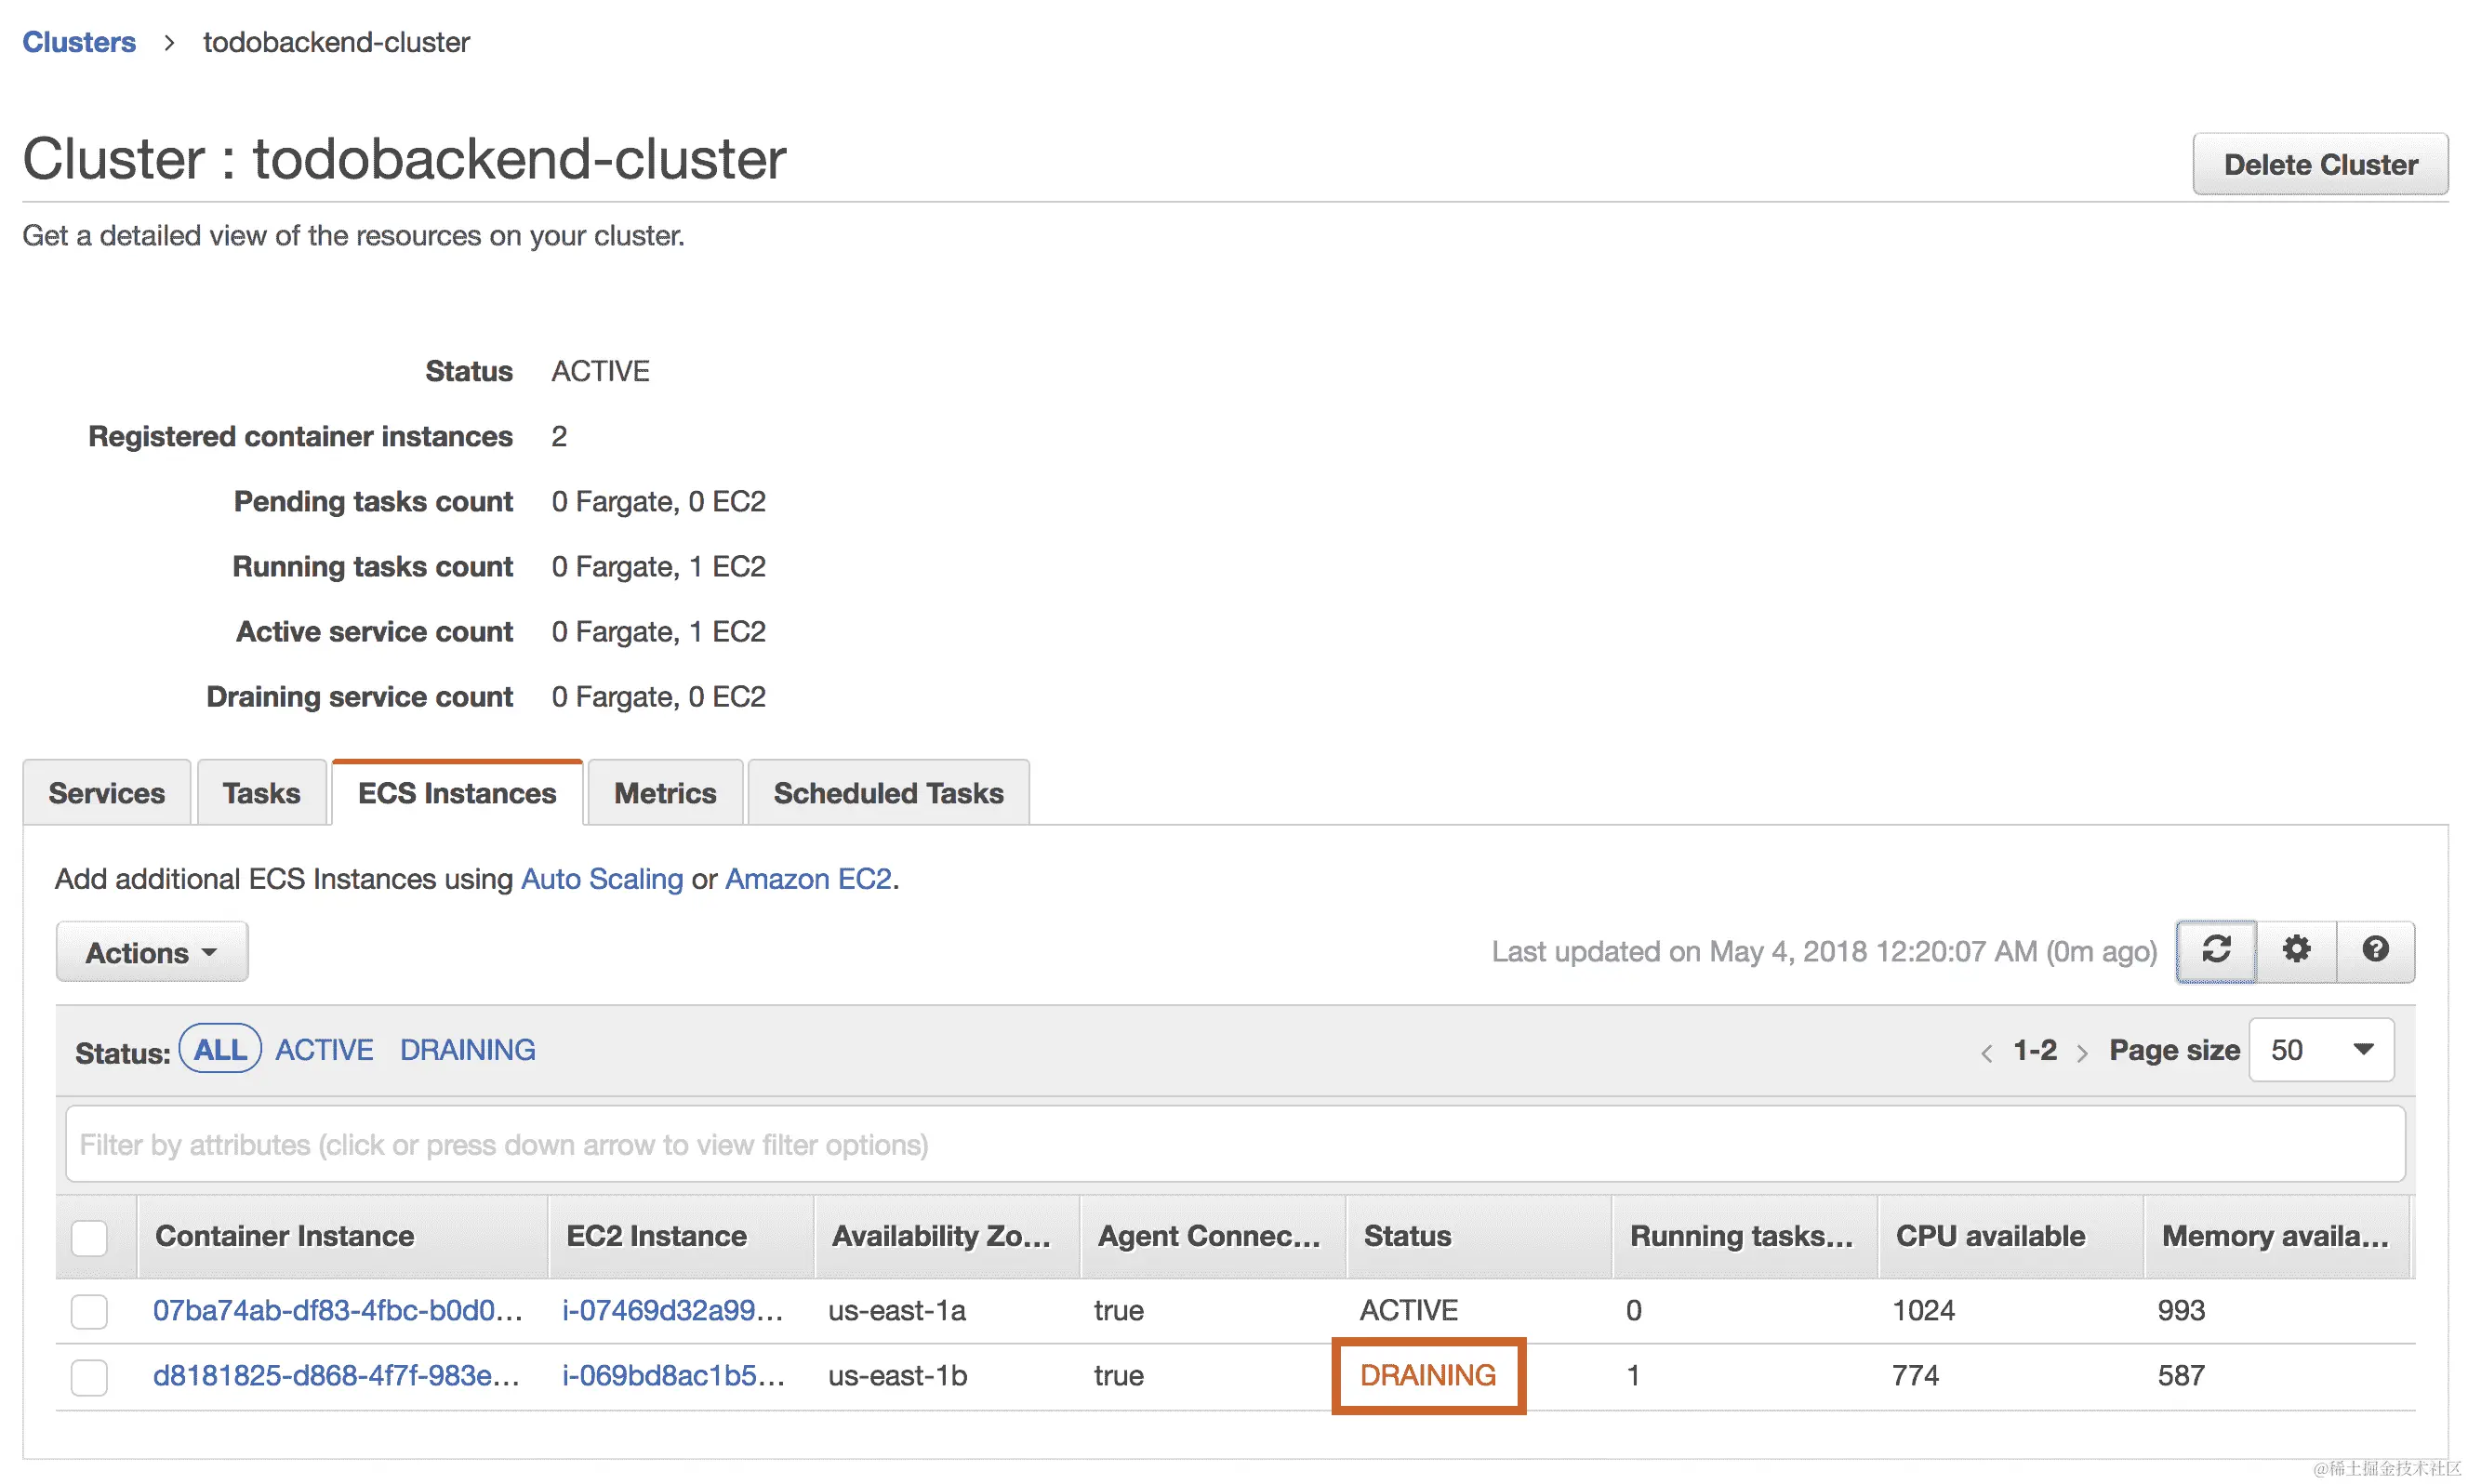Screen dimensions: 2468x1484
Task: Navigate to Clusters breadcrumb link
Action: pos(79,42)
